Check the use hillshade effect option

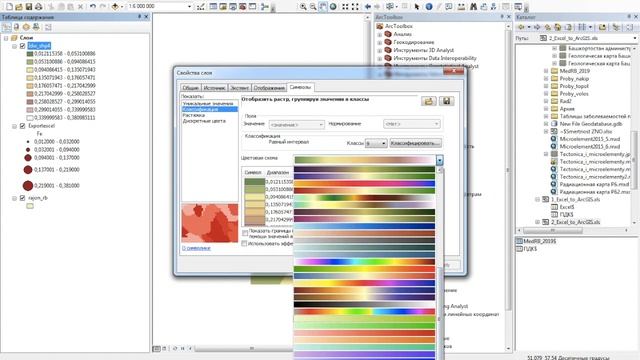244,244
